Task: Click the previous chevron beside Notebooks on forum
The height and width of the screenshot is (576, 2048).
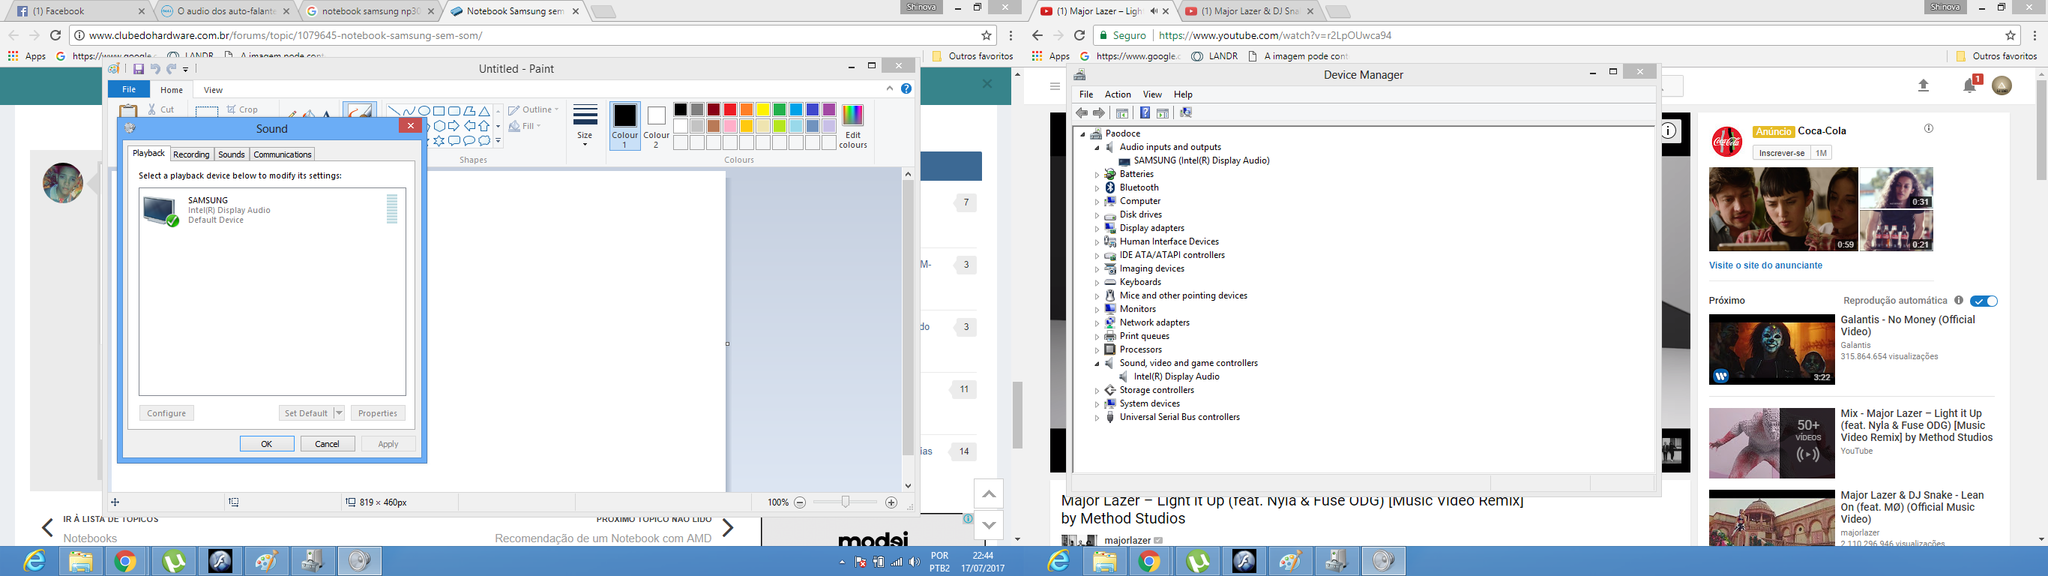Action: (47, 527)
